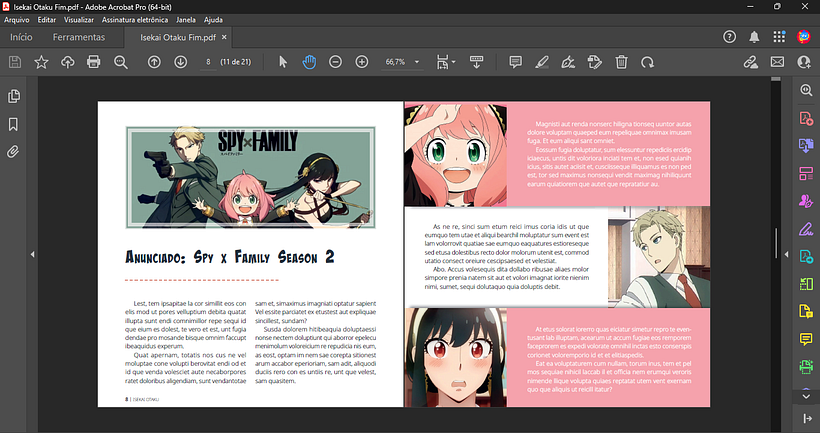Open the bookmarks panel
The height and width of the screenshot is (433, 820).
tap(14, 124)
